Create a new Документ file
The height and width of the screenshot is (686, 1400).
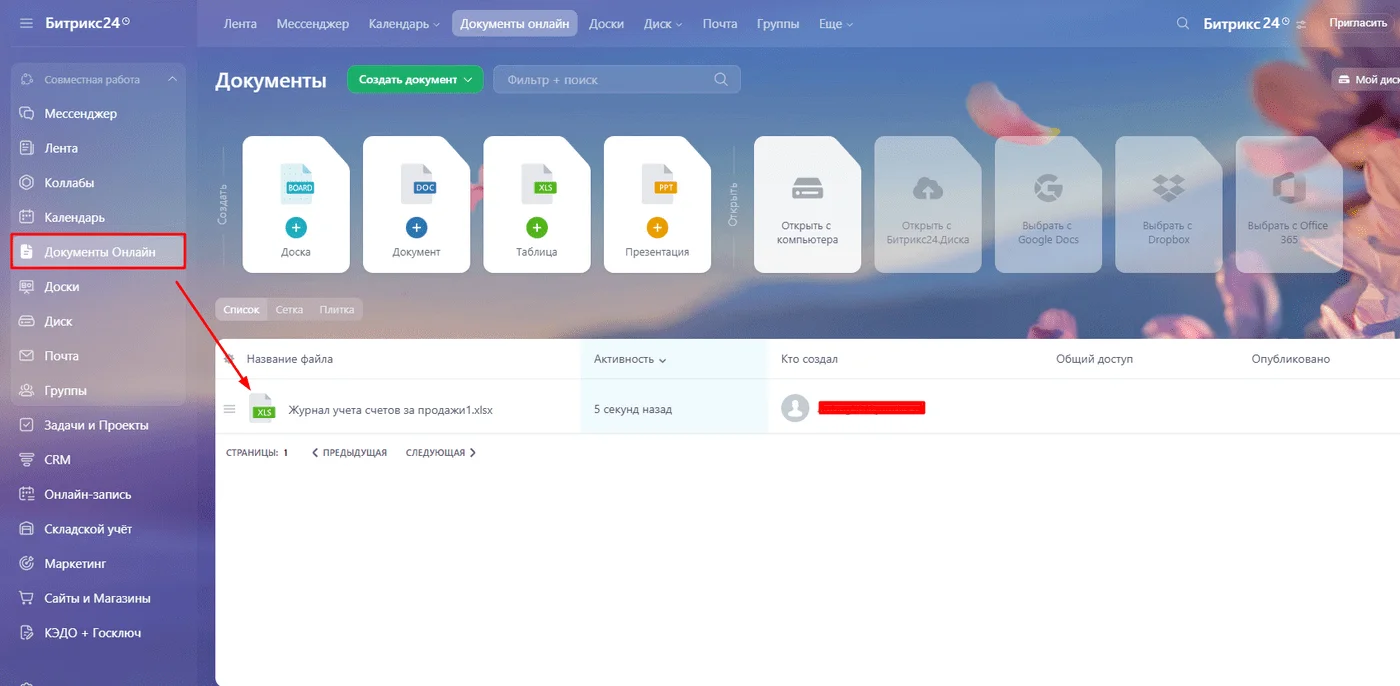coord(416,204)
